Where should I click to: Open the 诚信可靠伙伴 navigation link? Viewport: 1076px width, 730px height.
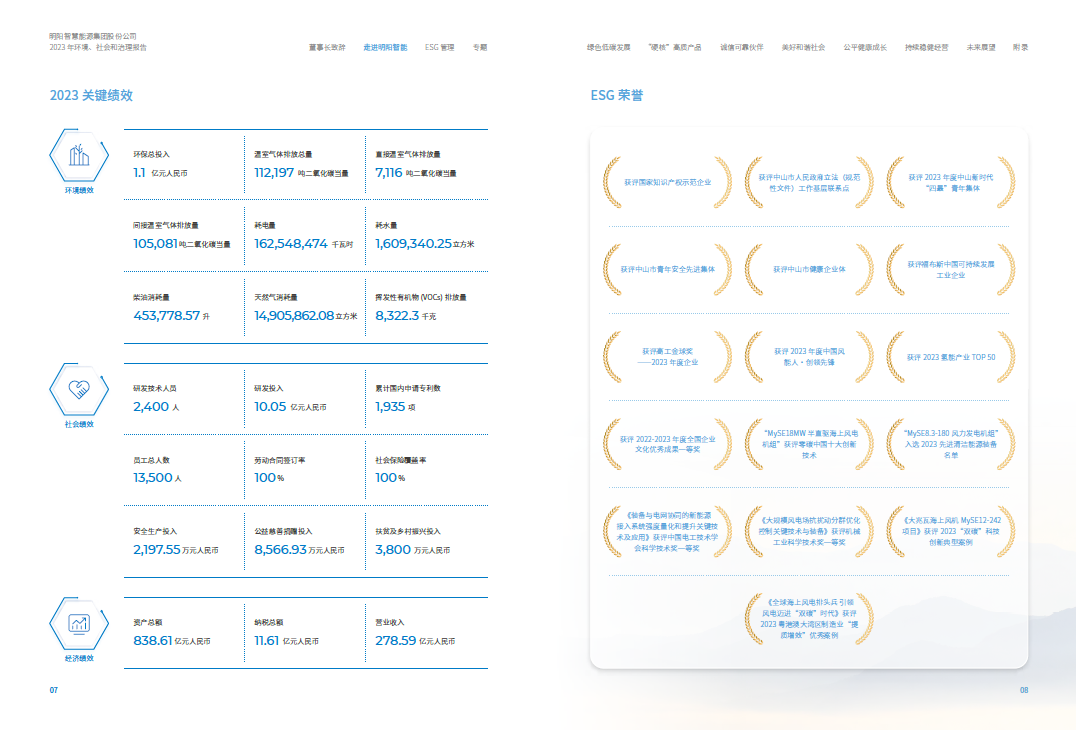pos(741,47)
